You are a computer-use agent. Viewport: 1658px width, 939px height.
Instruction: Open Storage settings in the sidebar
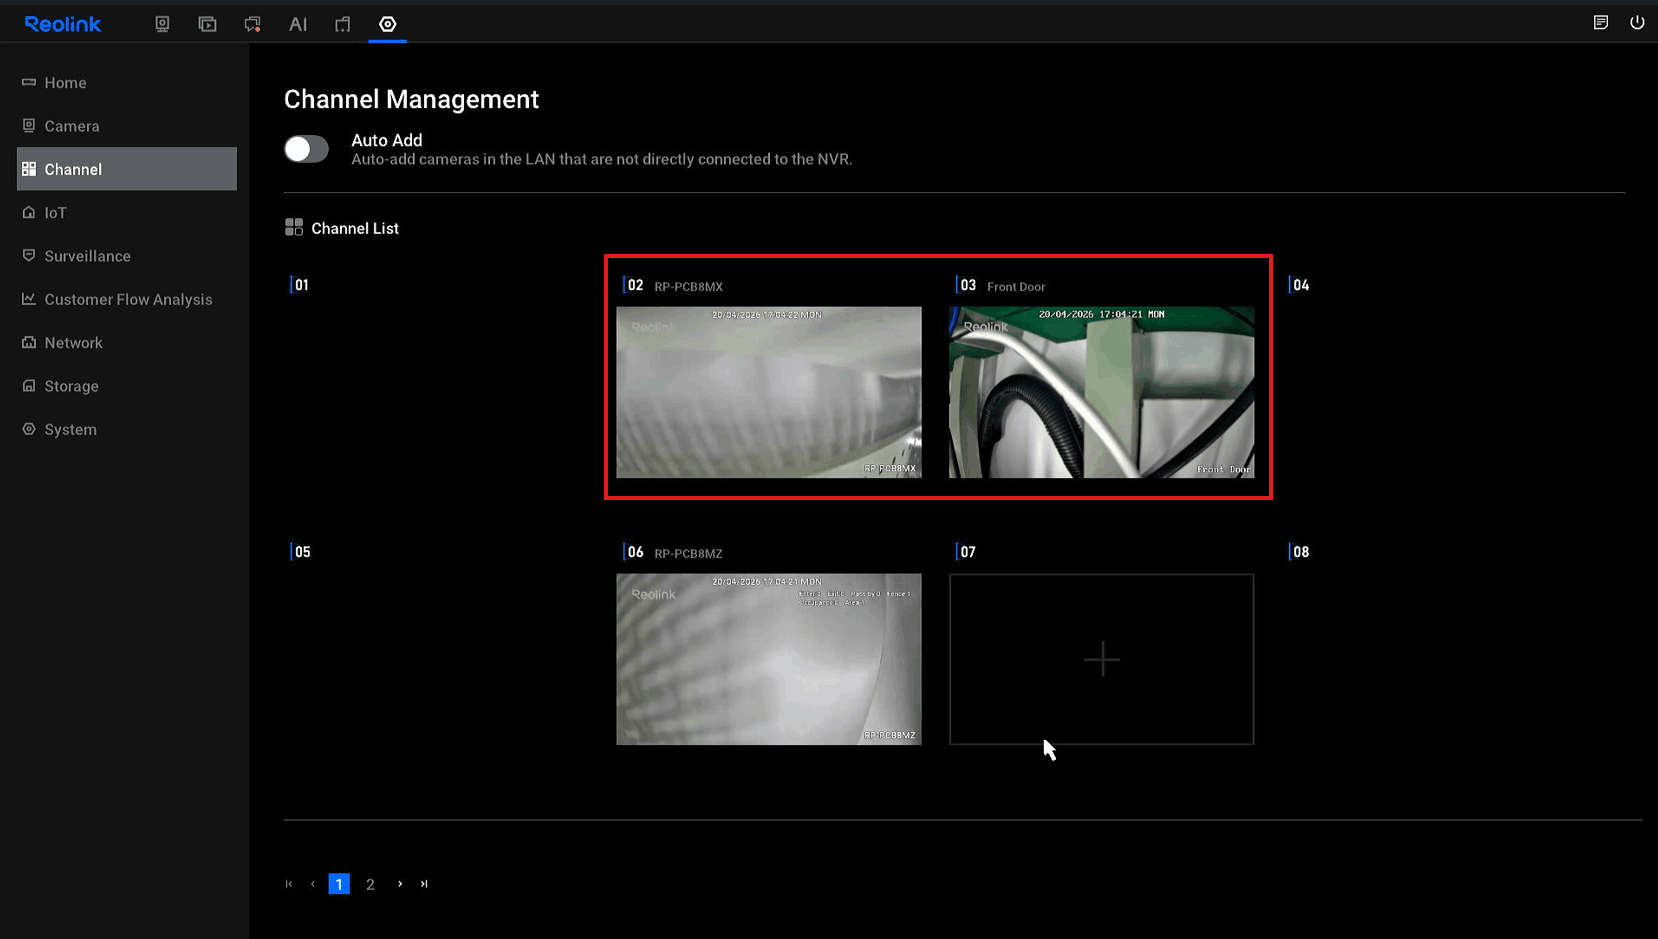click(x=127, y=386)
